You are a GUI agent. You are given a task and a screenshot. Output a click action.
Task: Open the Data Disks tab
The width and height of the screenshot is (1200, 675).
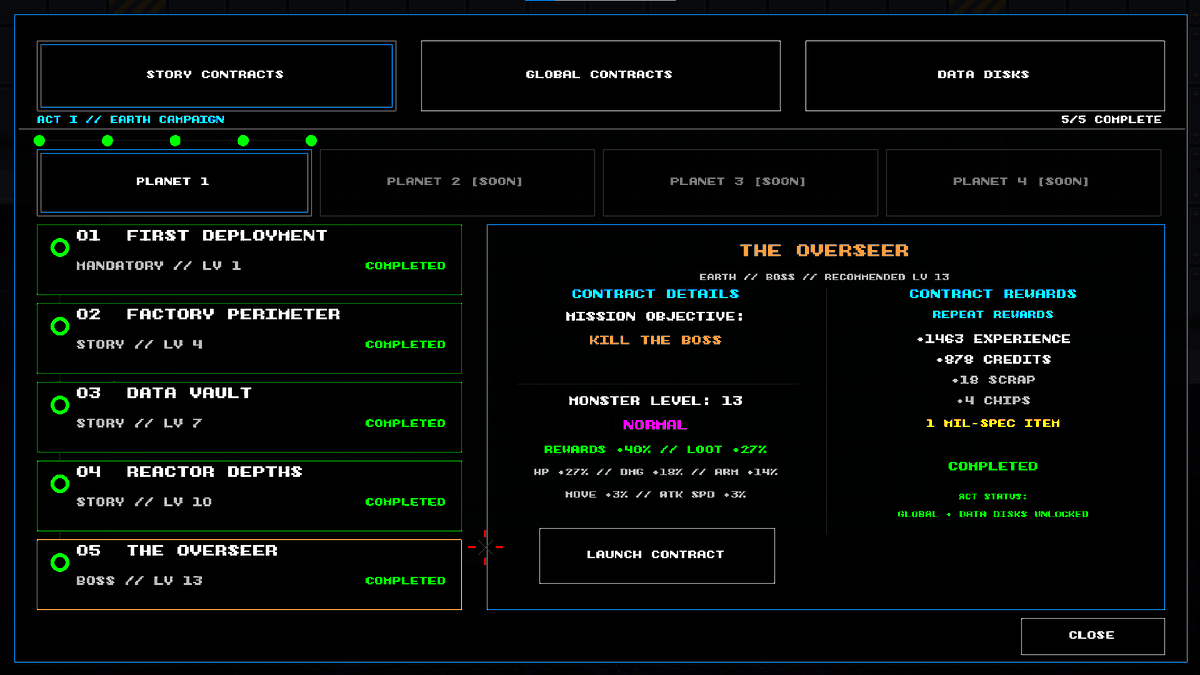point(984,75)
